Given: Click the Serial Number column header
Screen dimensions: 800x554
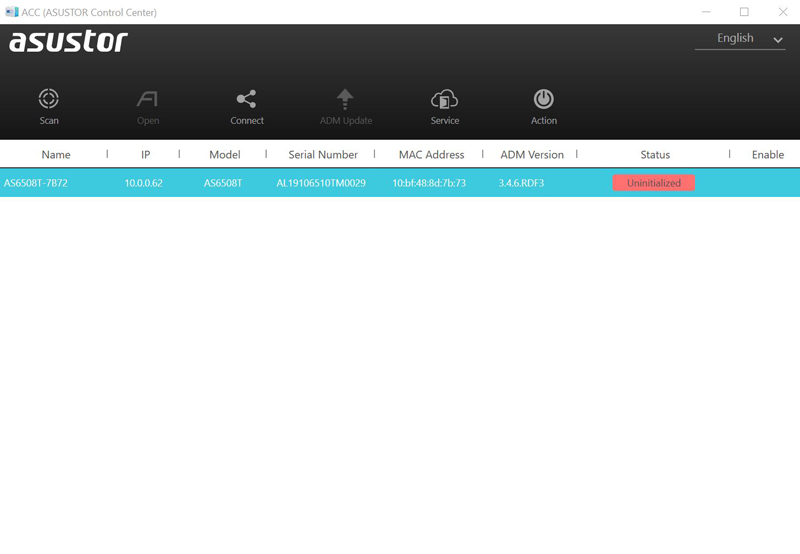Looking at the screenshot, I should 323,155.
